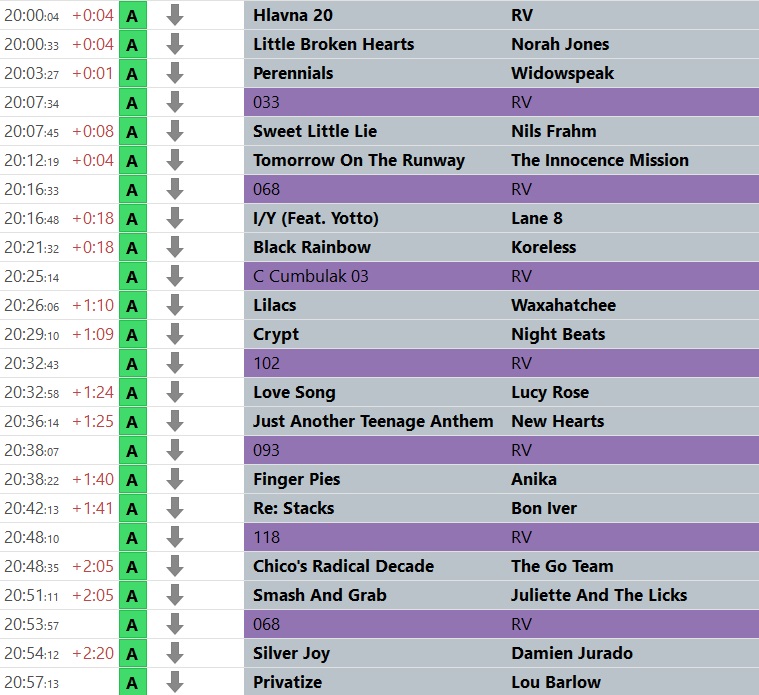Select the track title Tomorrow On The Runway
759x695 pixels.
(x=359, y=160)
